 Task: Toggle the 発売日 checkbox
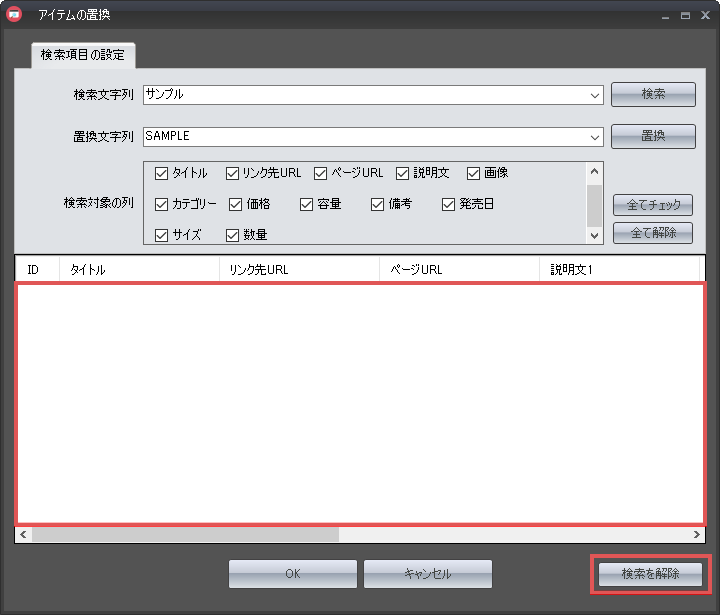point(449,204)
